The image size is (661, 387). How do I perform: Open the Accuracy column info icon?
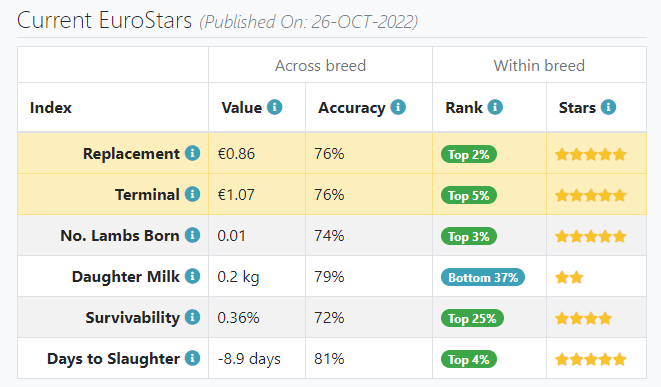pos(398,107)
